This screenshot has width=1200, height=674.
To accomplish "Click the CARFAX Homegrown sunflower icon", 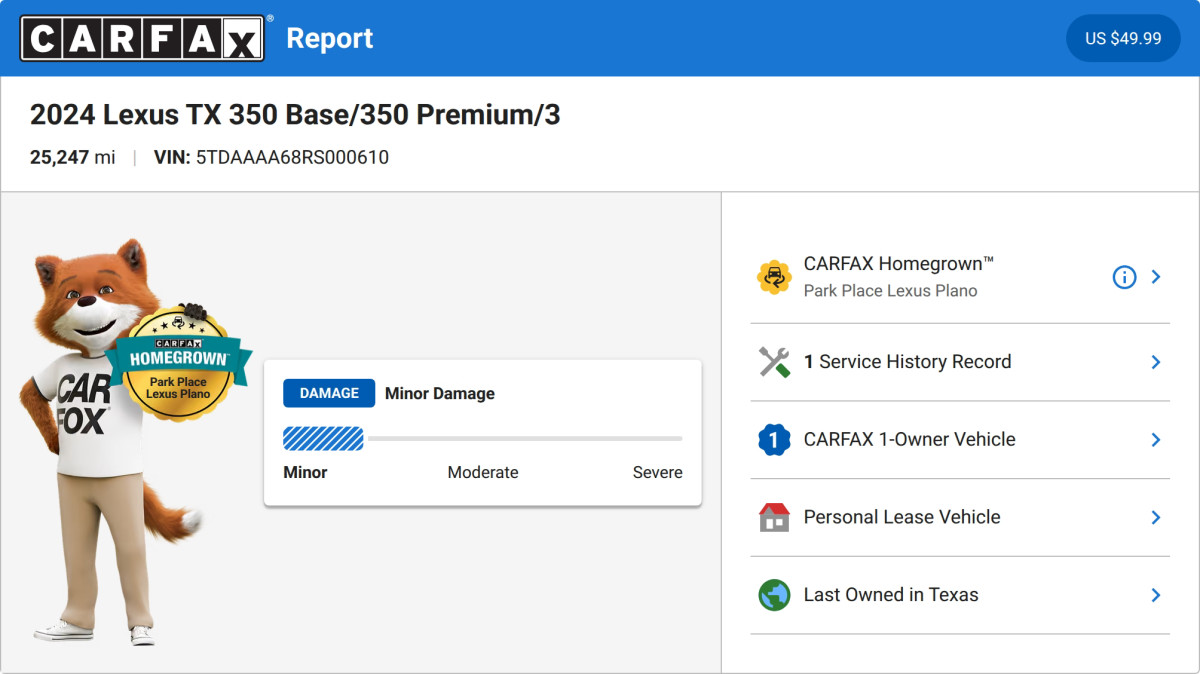I will click(774, 277).
